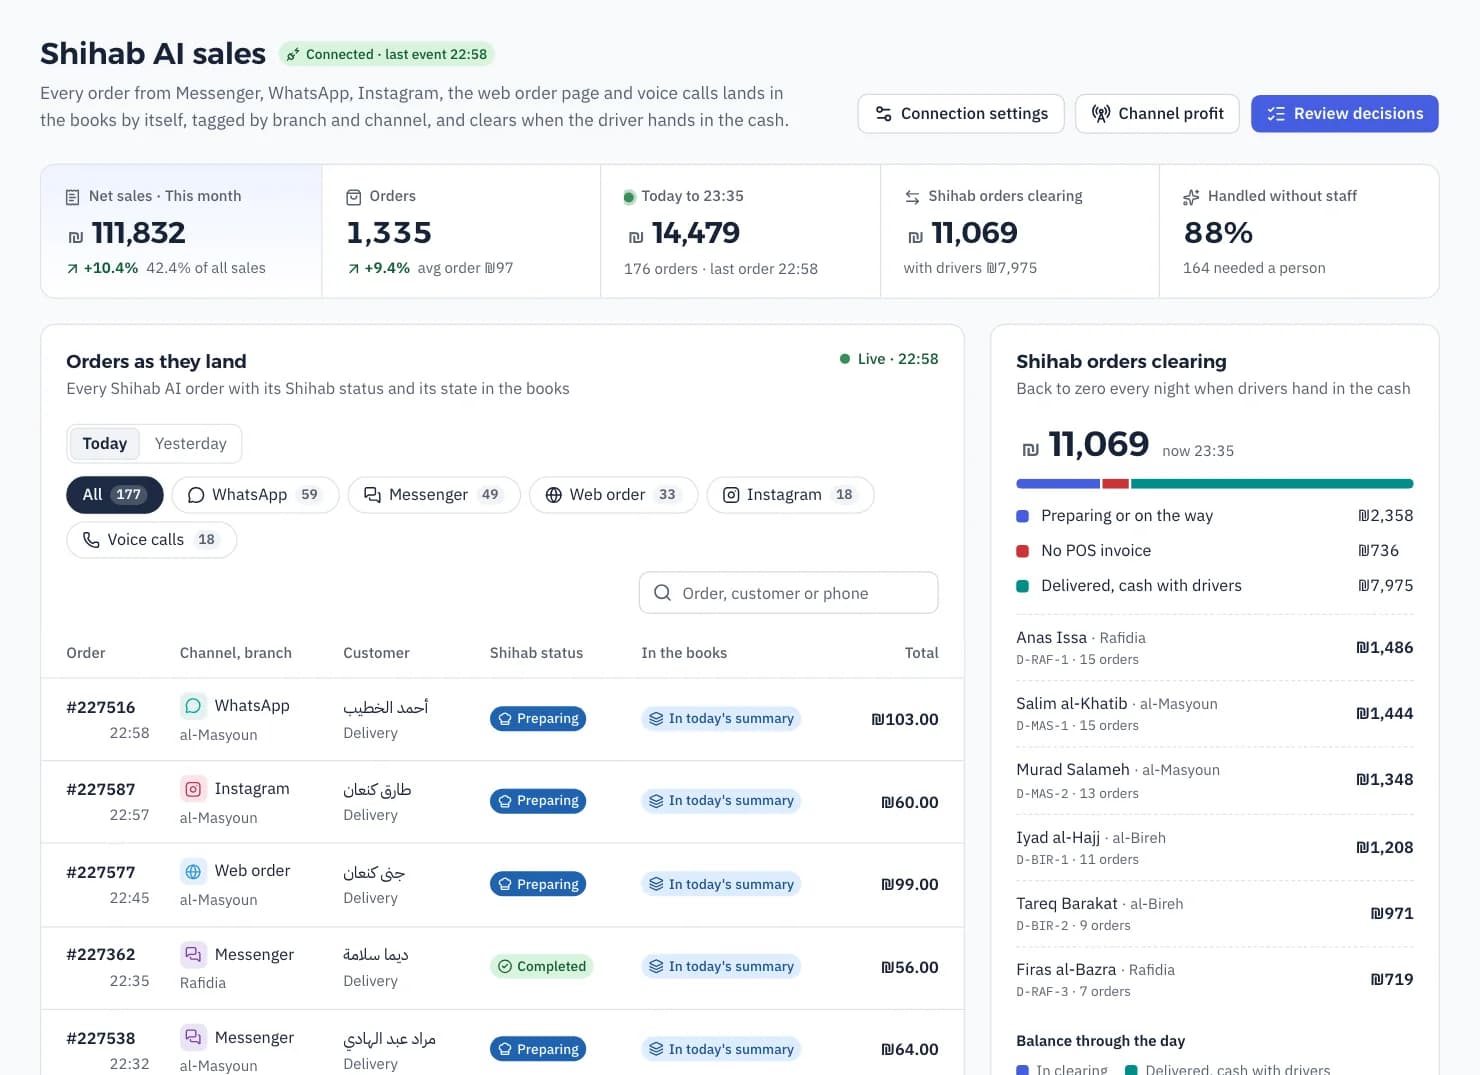Image resolution: width=1480 pixels, height=1075 pixels.
Task: Click the red No POS invoice swatch
Action: click(1023, 551)
